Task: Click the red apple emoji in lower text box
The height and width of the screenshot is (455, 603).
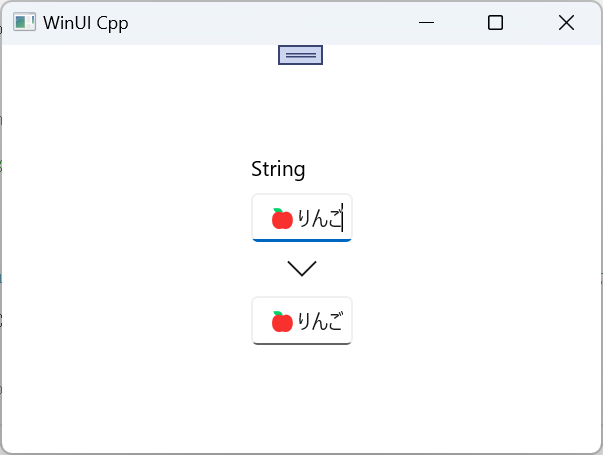Action: 282,322
